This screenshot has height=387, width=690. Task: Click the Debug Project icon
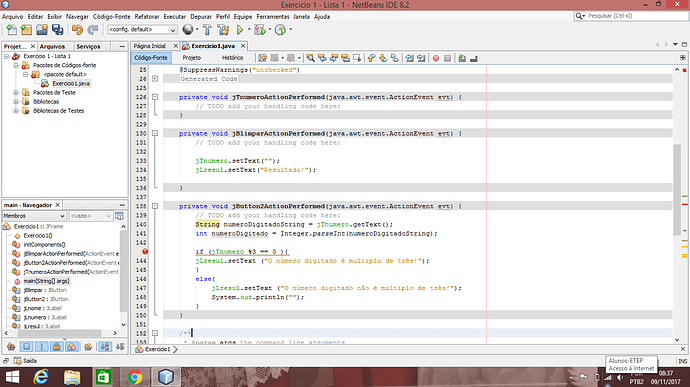[x=260, y=29]
